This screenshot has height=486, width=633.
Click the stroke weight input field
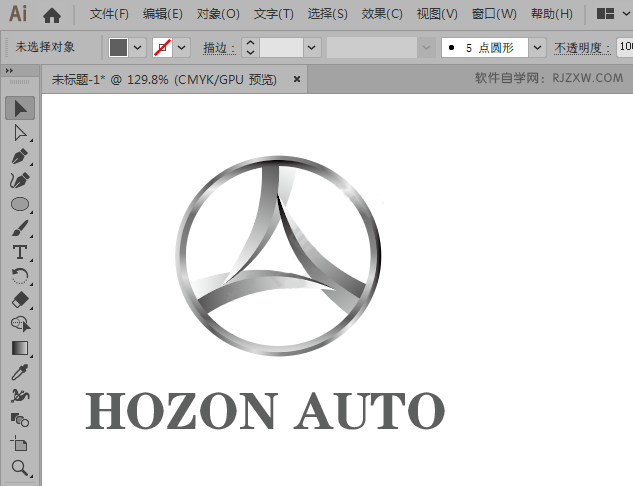[x=281, y=48]
